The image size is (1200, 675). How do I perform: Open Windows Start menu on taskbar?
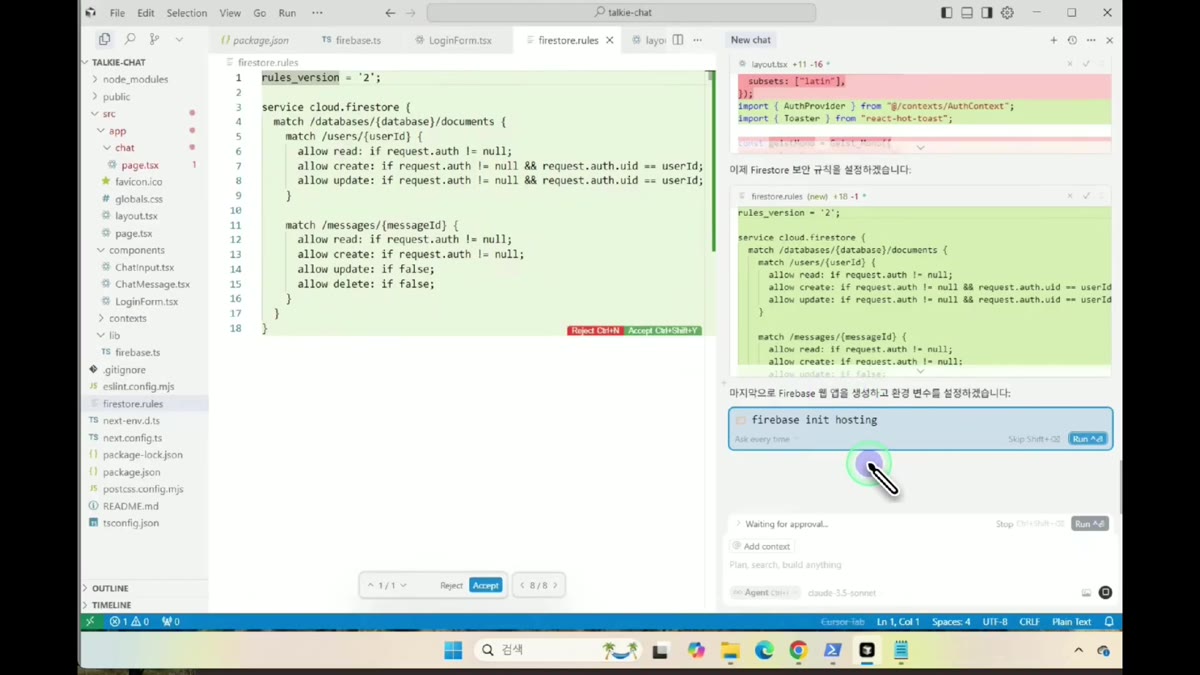(453, 650)
